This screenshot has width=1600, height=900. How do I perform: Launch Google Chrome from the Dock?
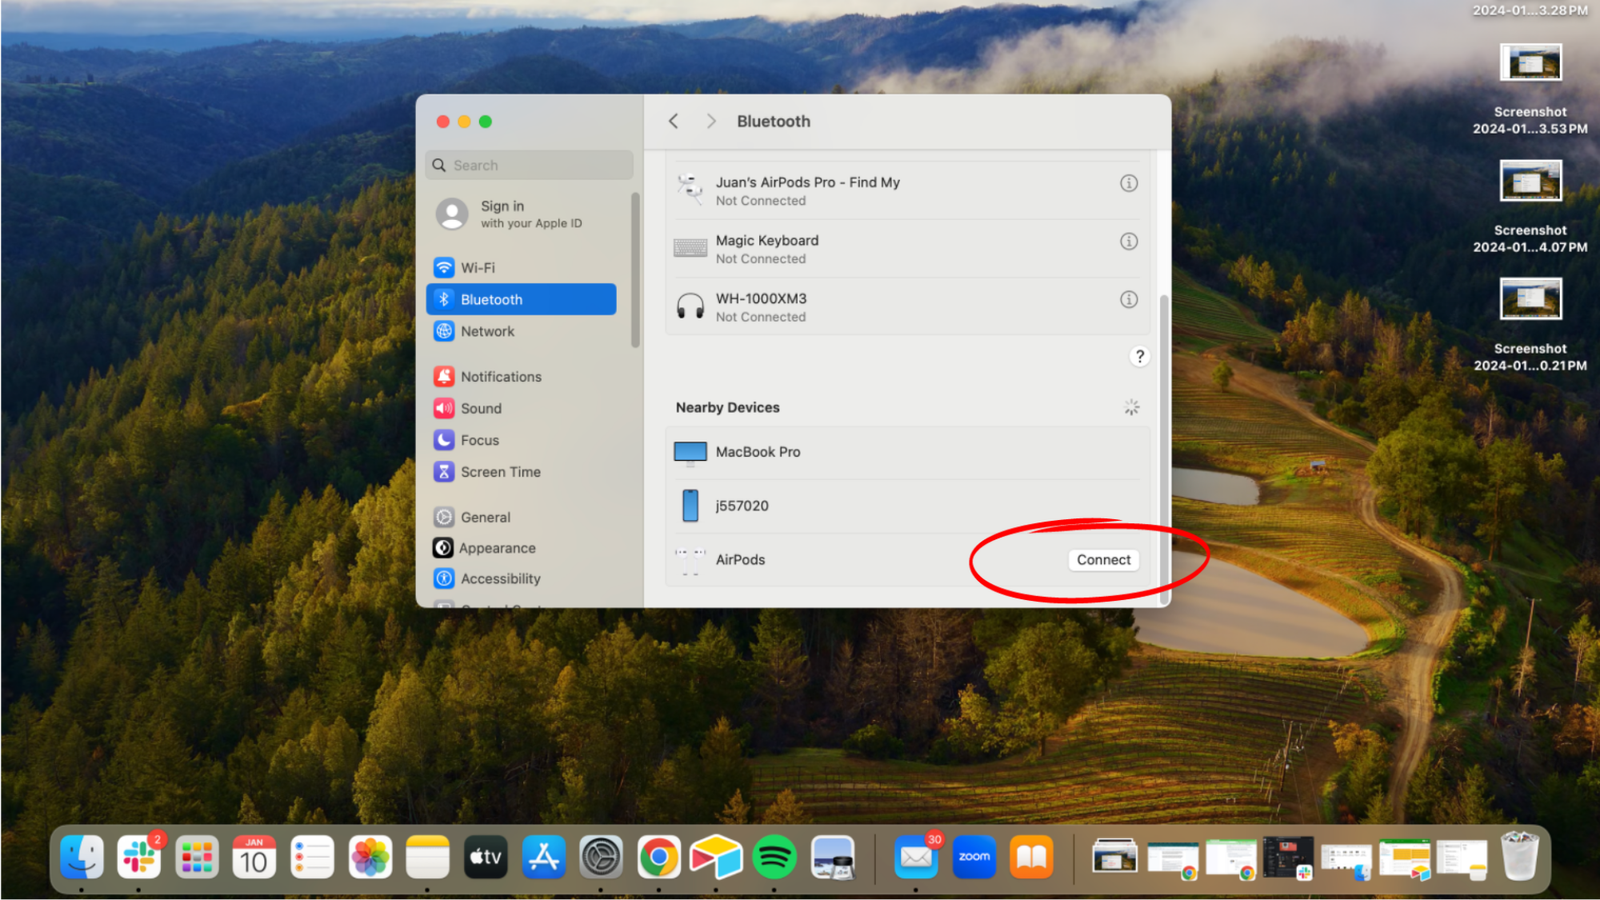659,857
